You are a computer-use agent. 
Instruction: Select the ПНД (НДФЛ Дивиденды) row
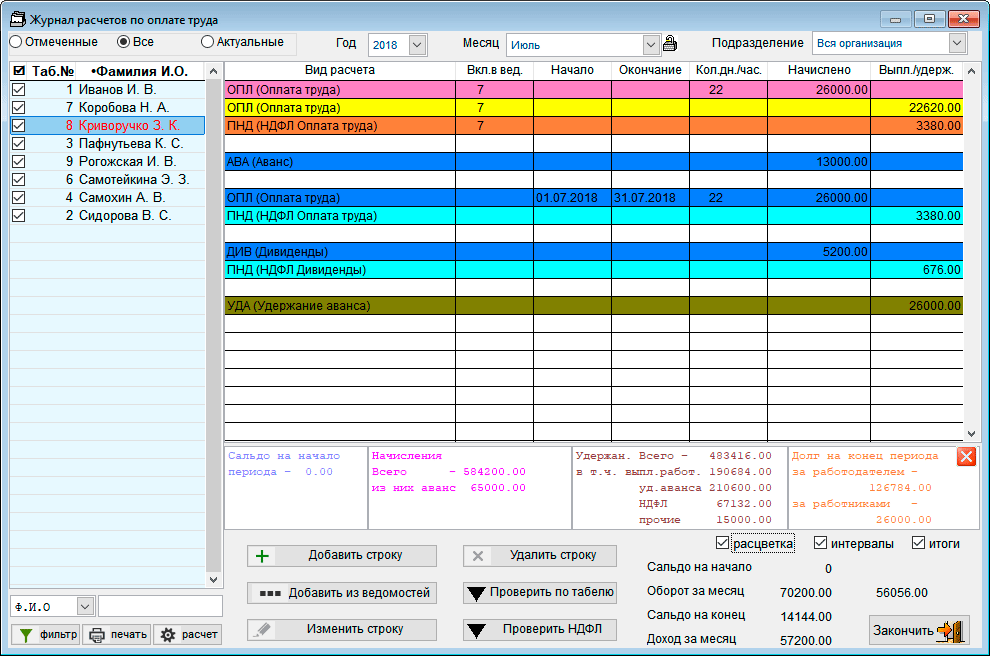tap(593, 270)
